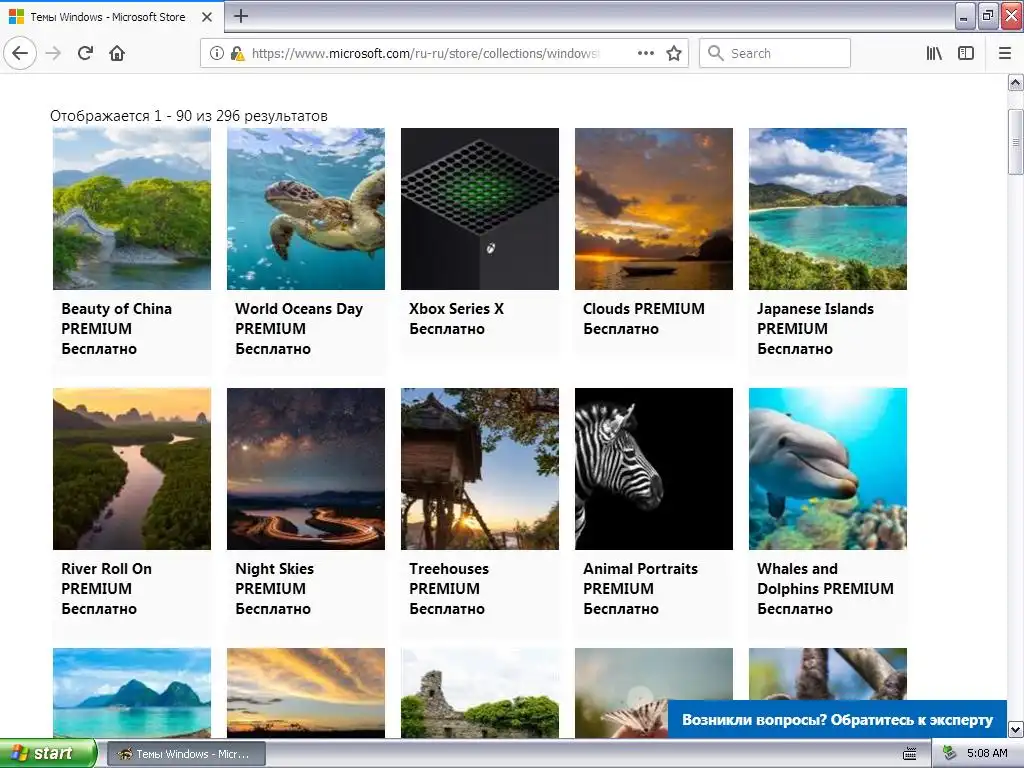
Task: Toggle the sidebar view icon
Action: [x=966, y=53]
